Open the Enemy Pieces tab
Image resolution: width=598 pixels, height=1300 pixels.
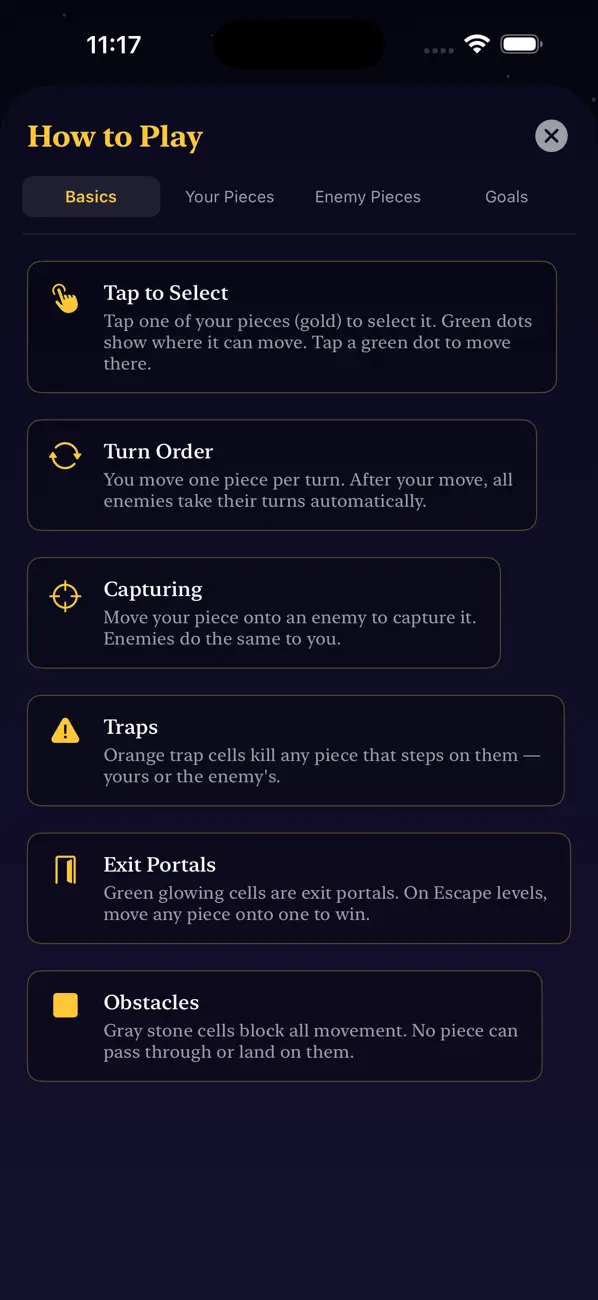pyautogui.click(x=368, y=197)
